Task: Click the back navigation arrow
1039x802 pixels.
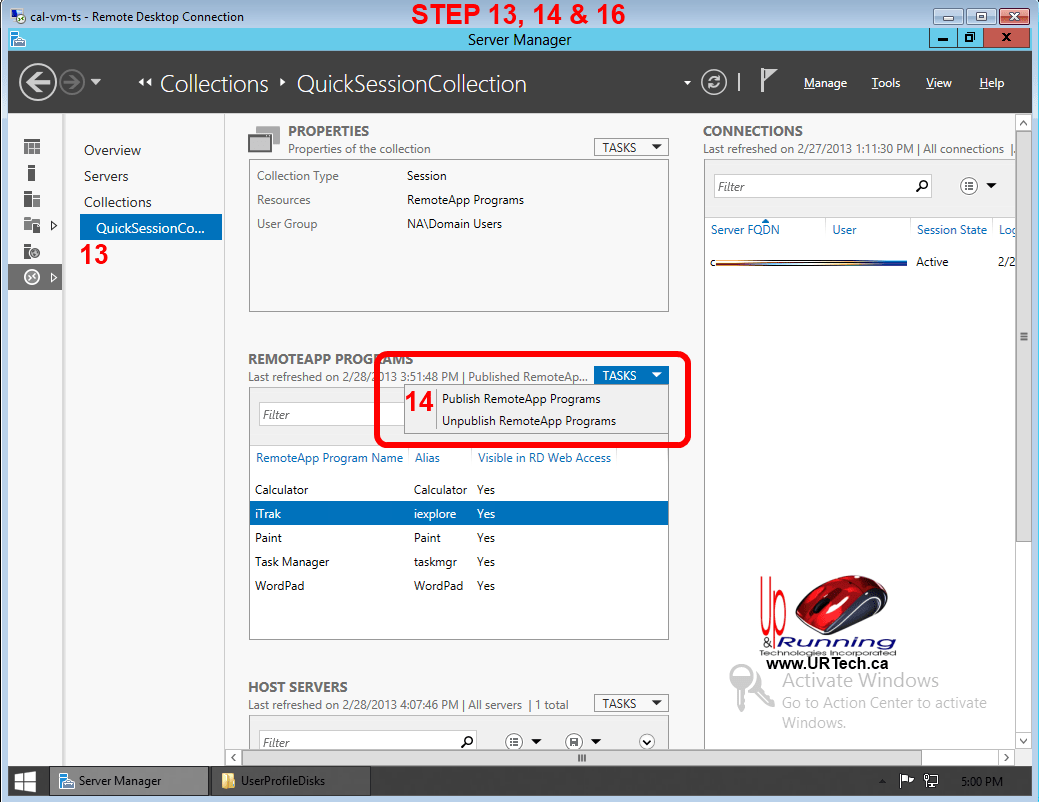Action: (37, 82)
